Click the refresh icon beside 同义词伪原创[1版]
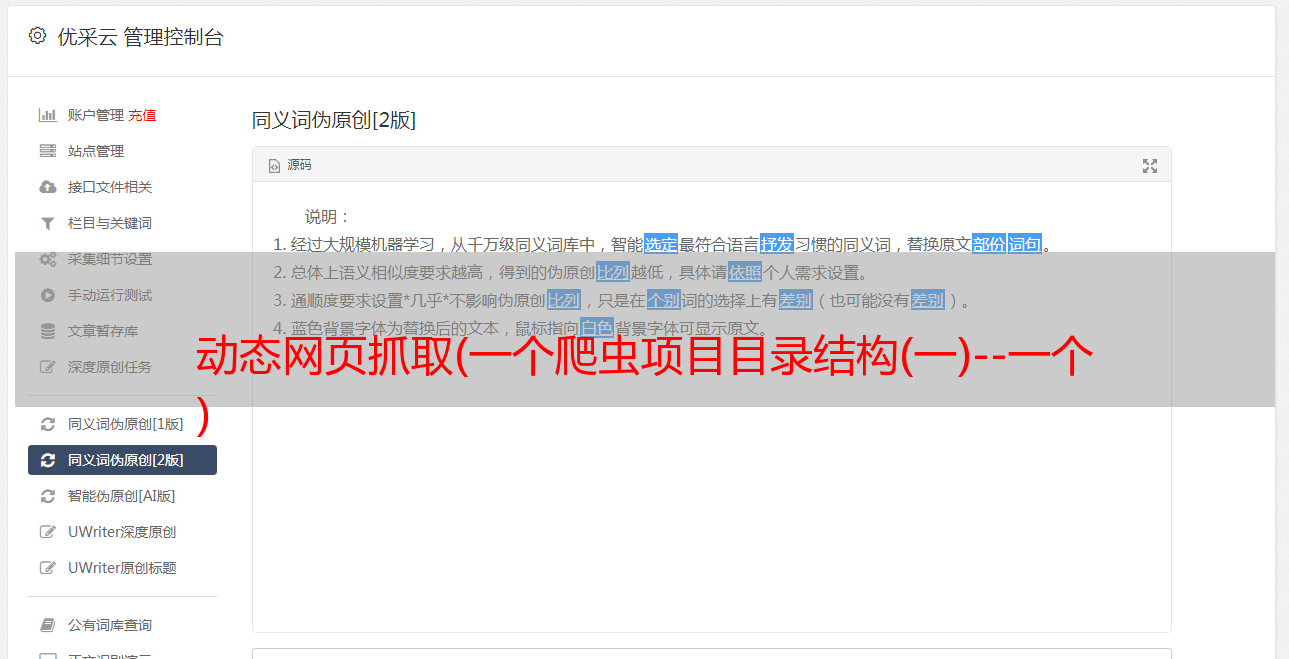 (47, 424)
